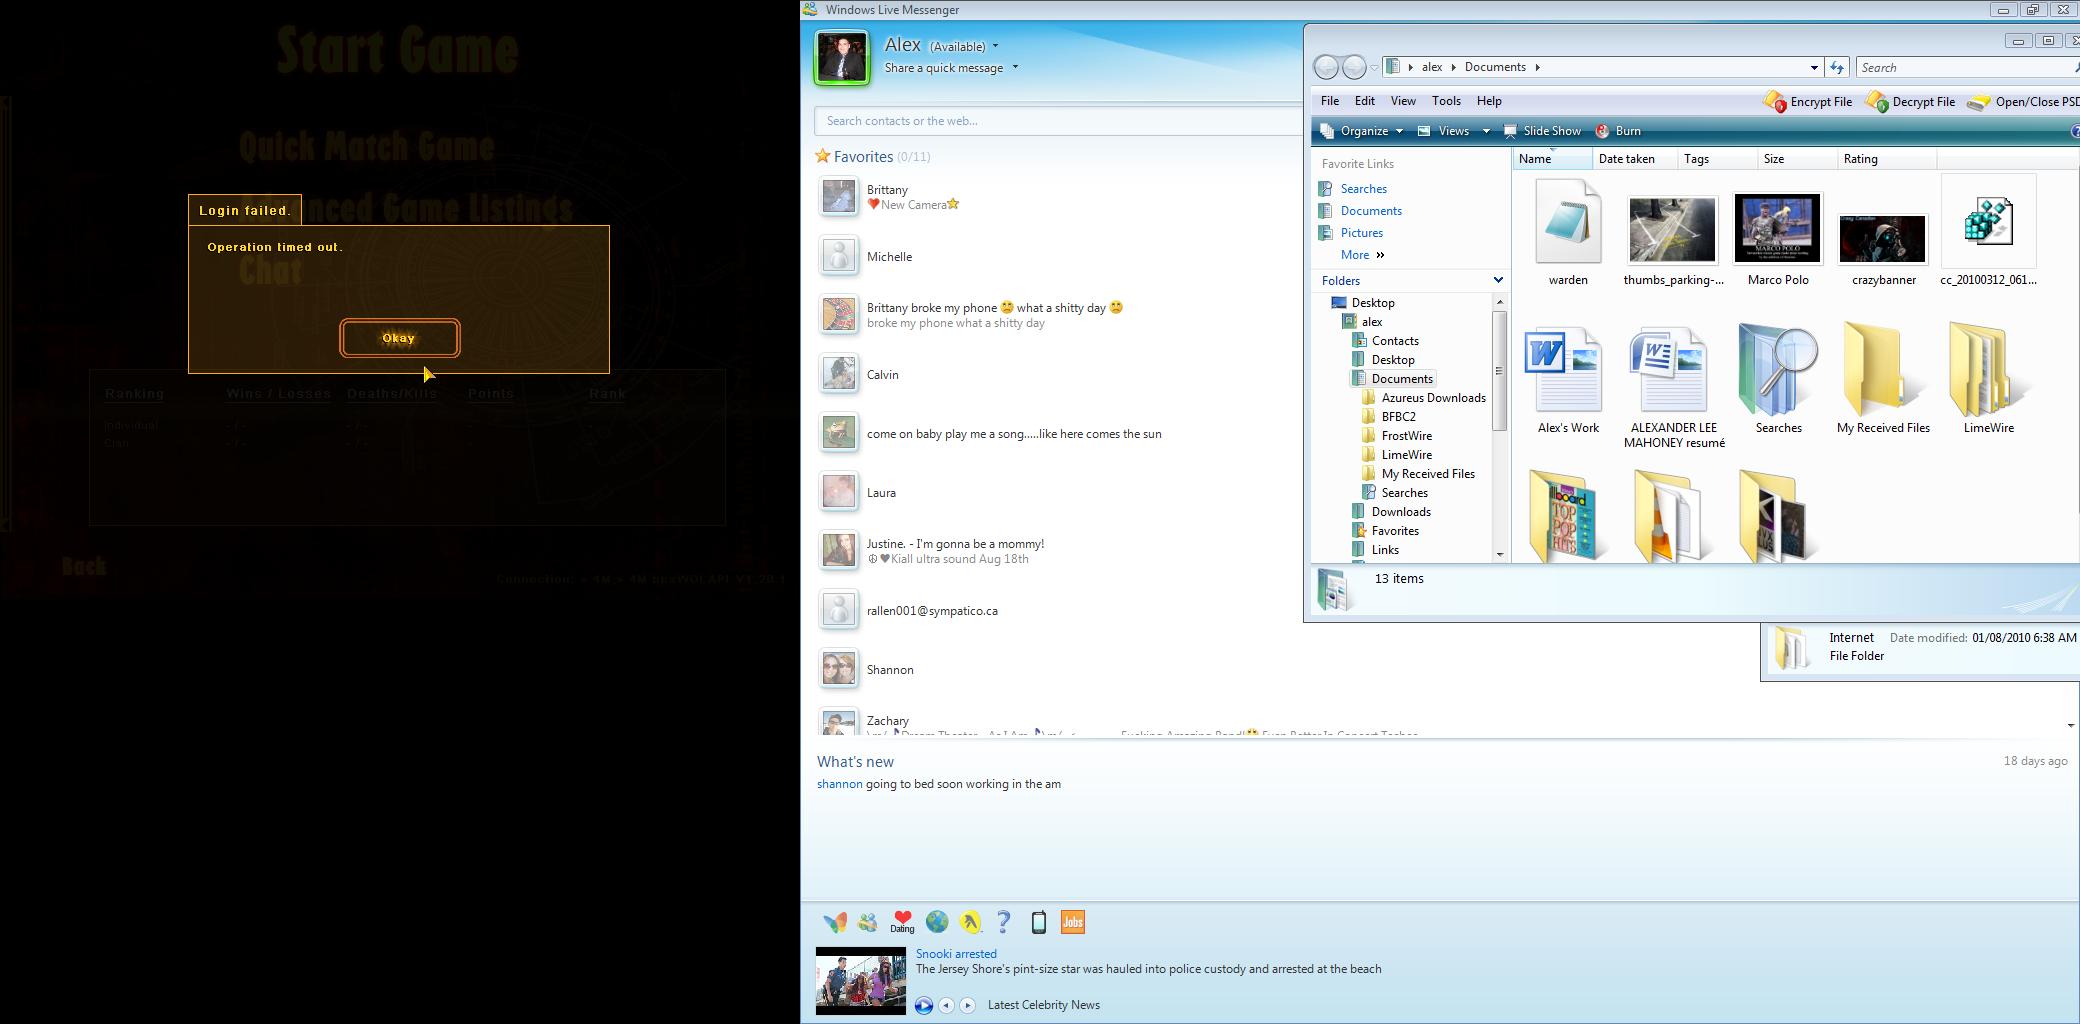This screenshot has width=2080, height=1024.
Task: Click the Decrypt File toolbar icon
Action: click(x=1877, y=102)
